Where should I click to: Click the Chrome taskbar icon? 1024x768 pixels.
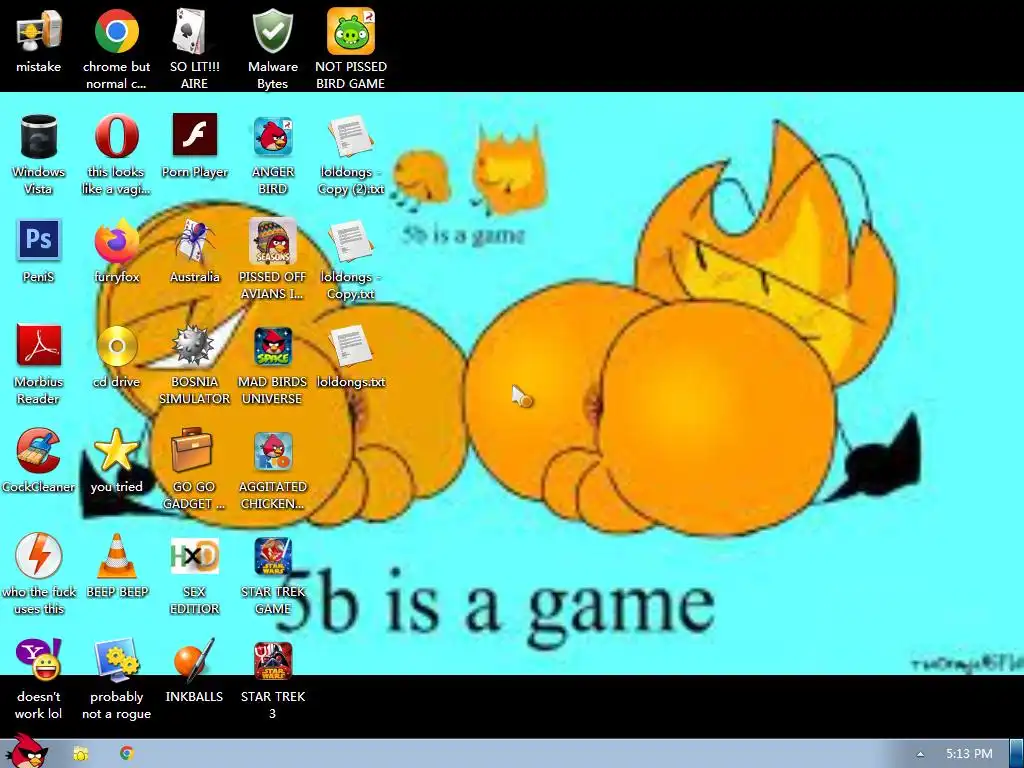point(127,754)
